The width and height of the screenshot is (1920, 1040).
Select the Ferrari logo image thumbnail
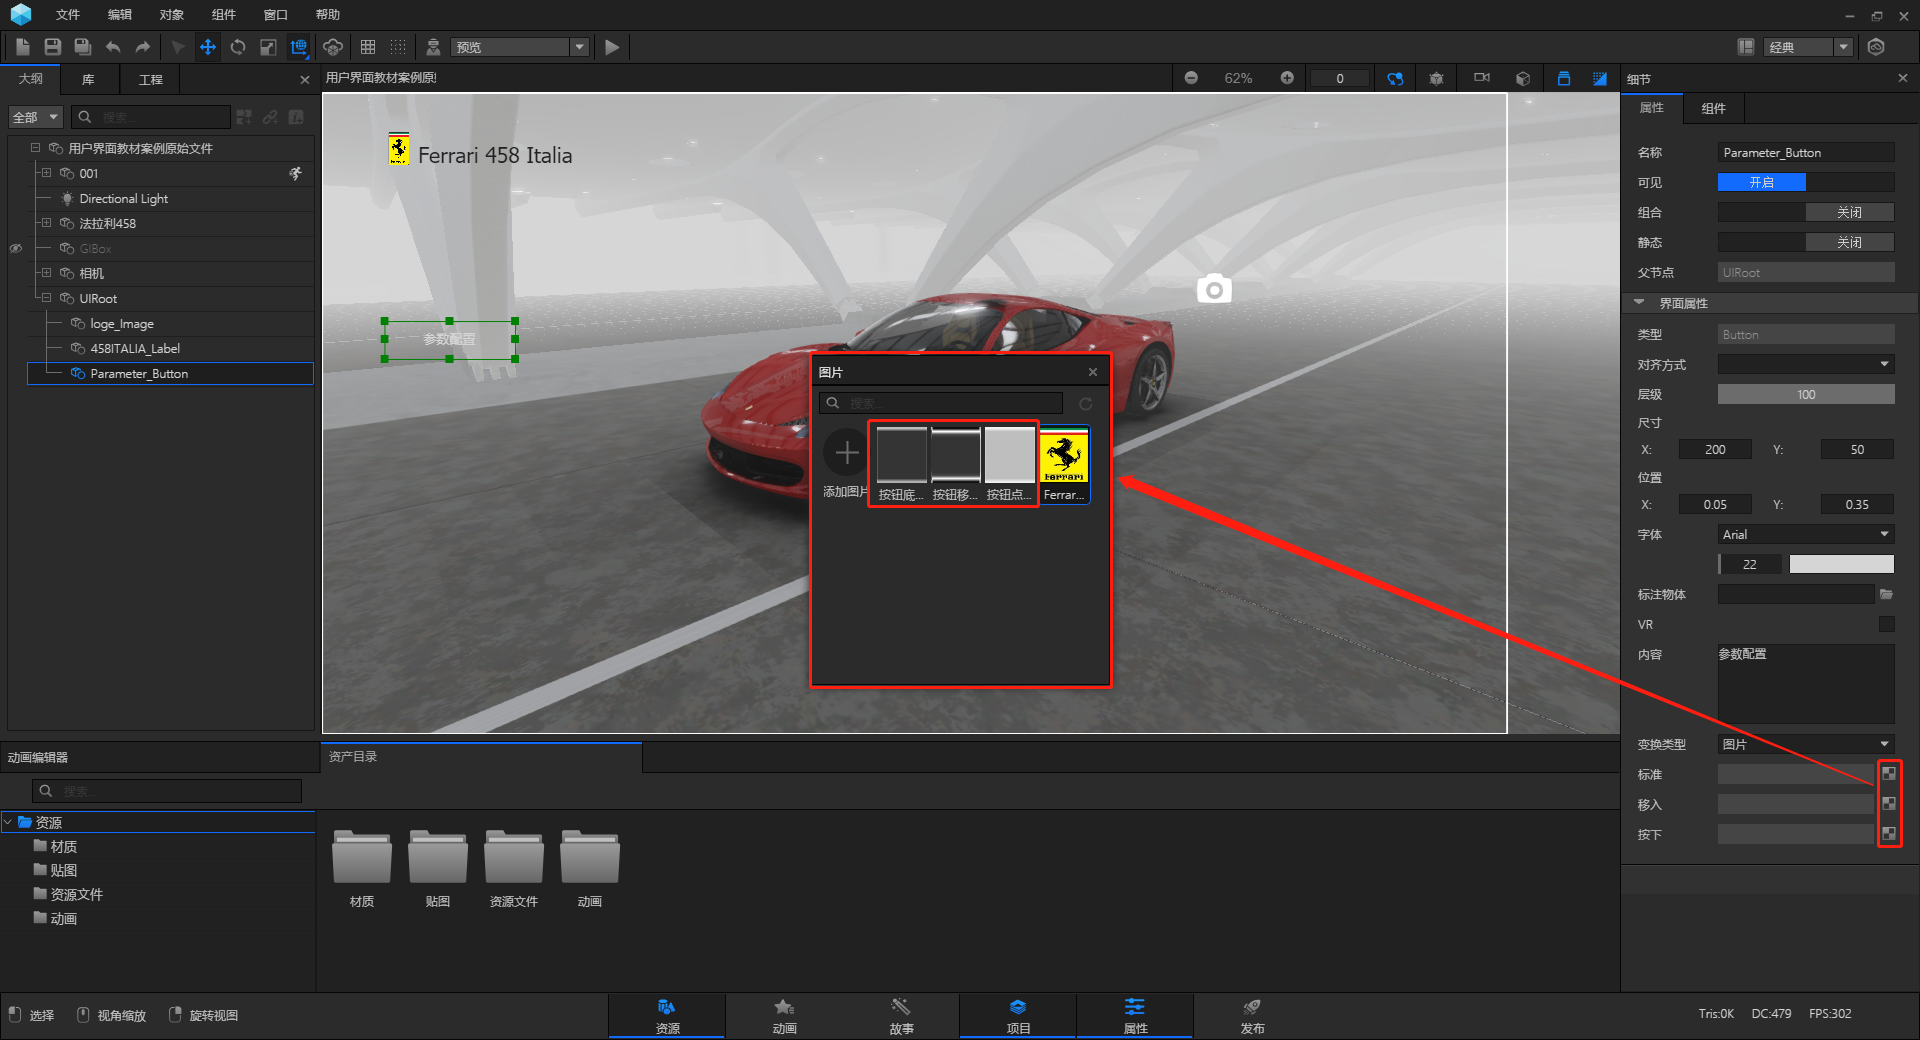[x=1064, y=464]
